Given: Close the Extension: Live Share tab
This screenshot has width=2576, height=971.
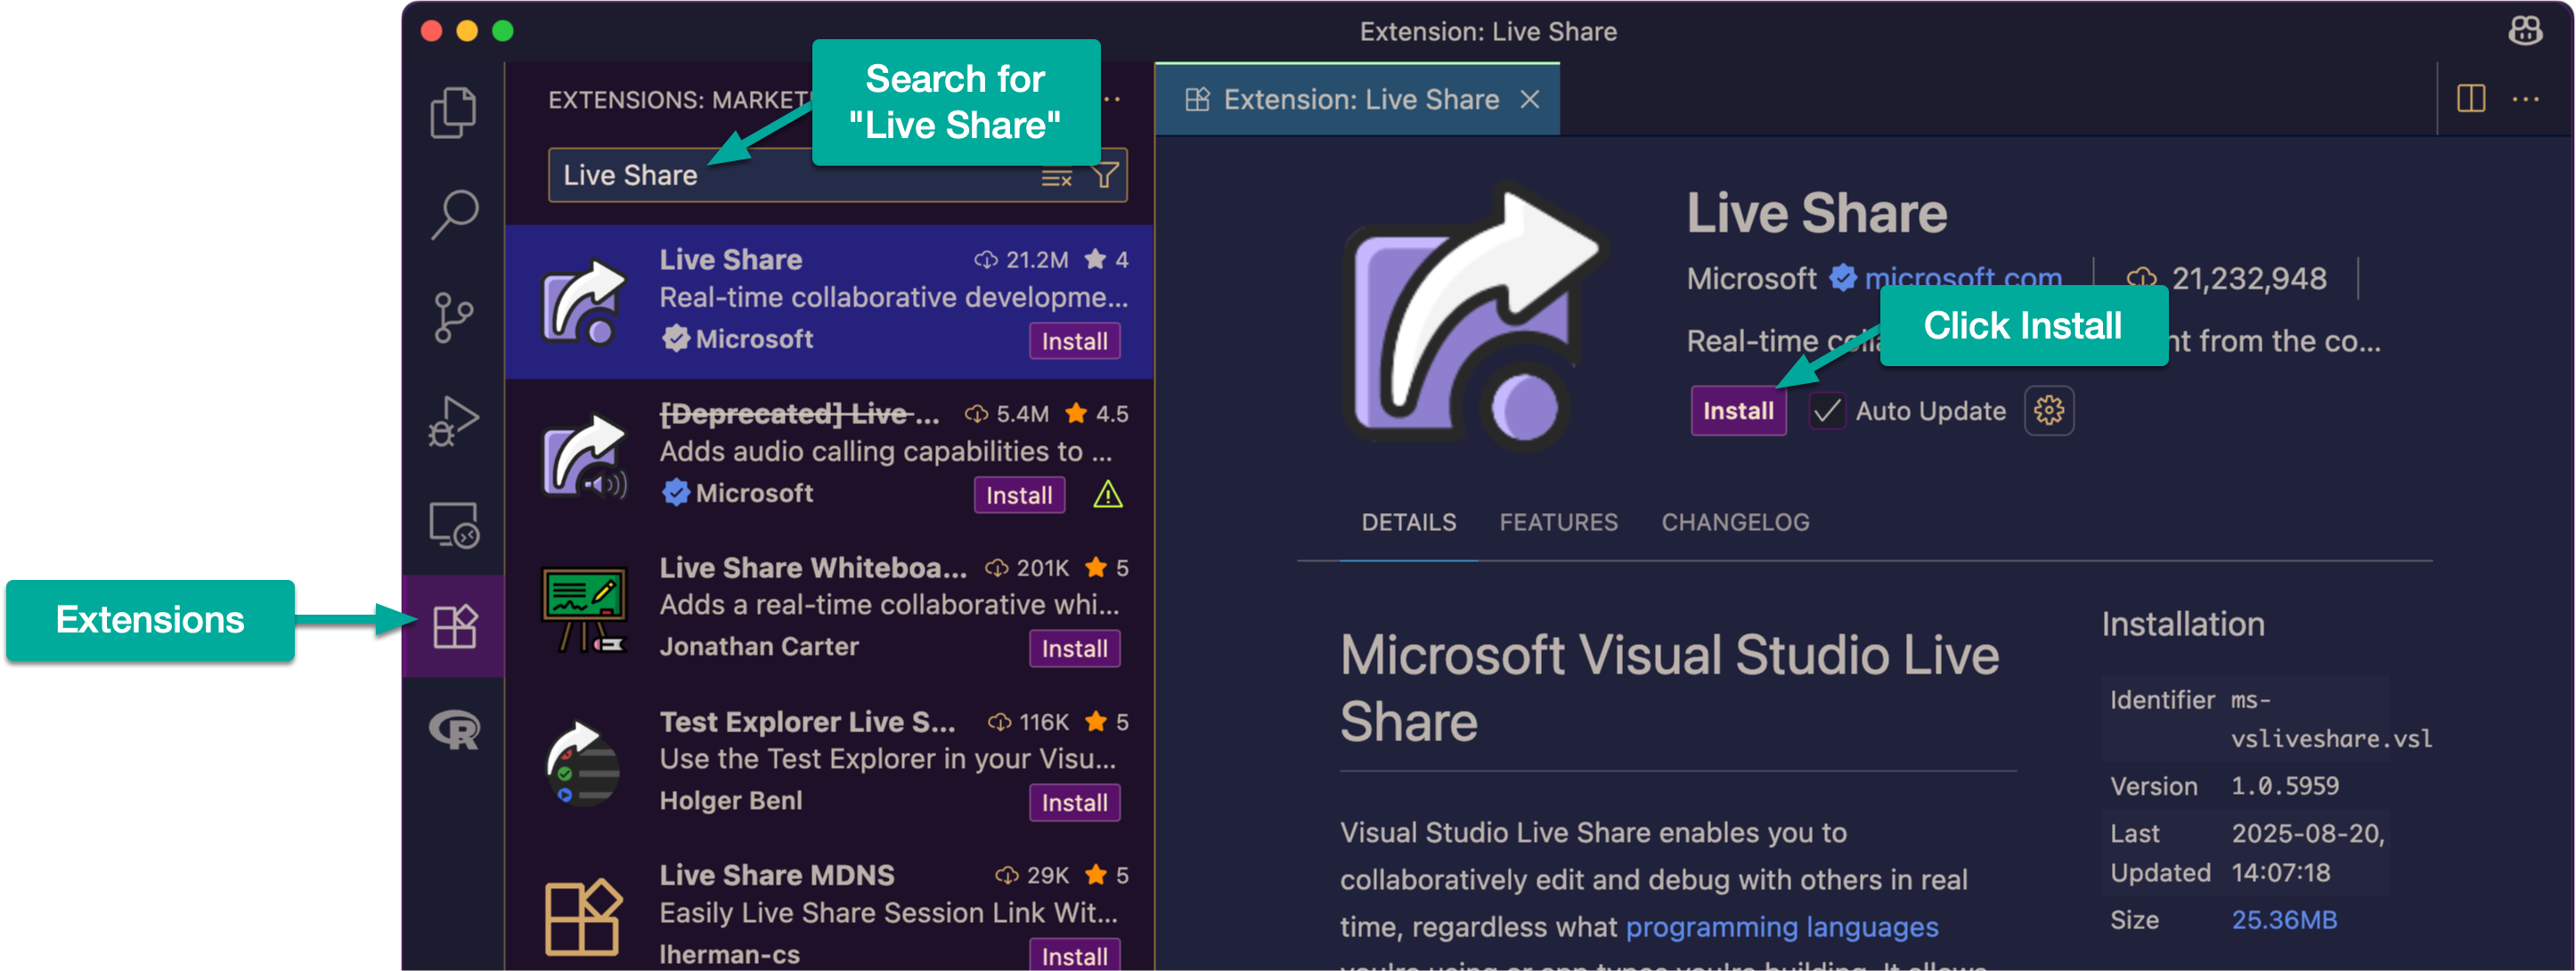Looking at the screenshot, I should click(x=1529, y=99).
